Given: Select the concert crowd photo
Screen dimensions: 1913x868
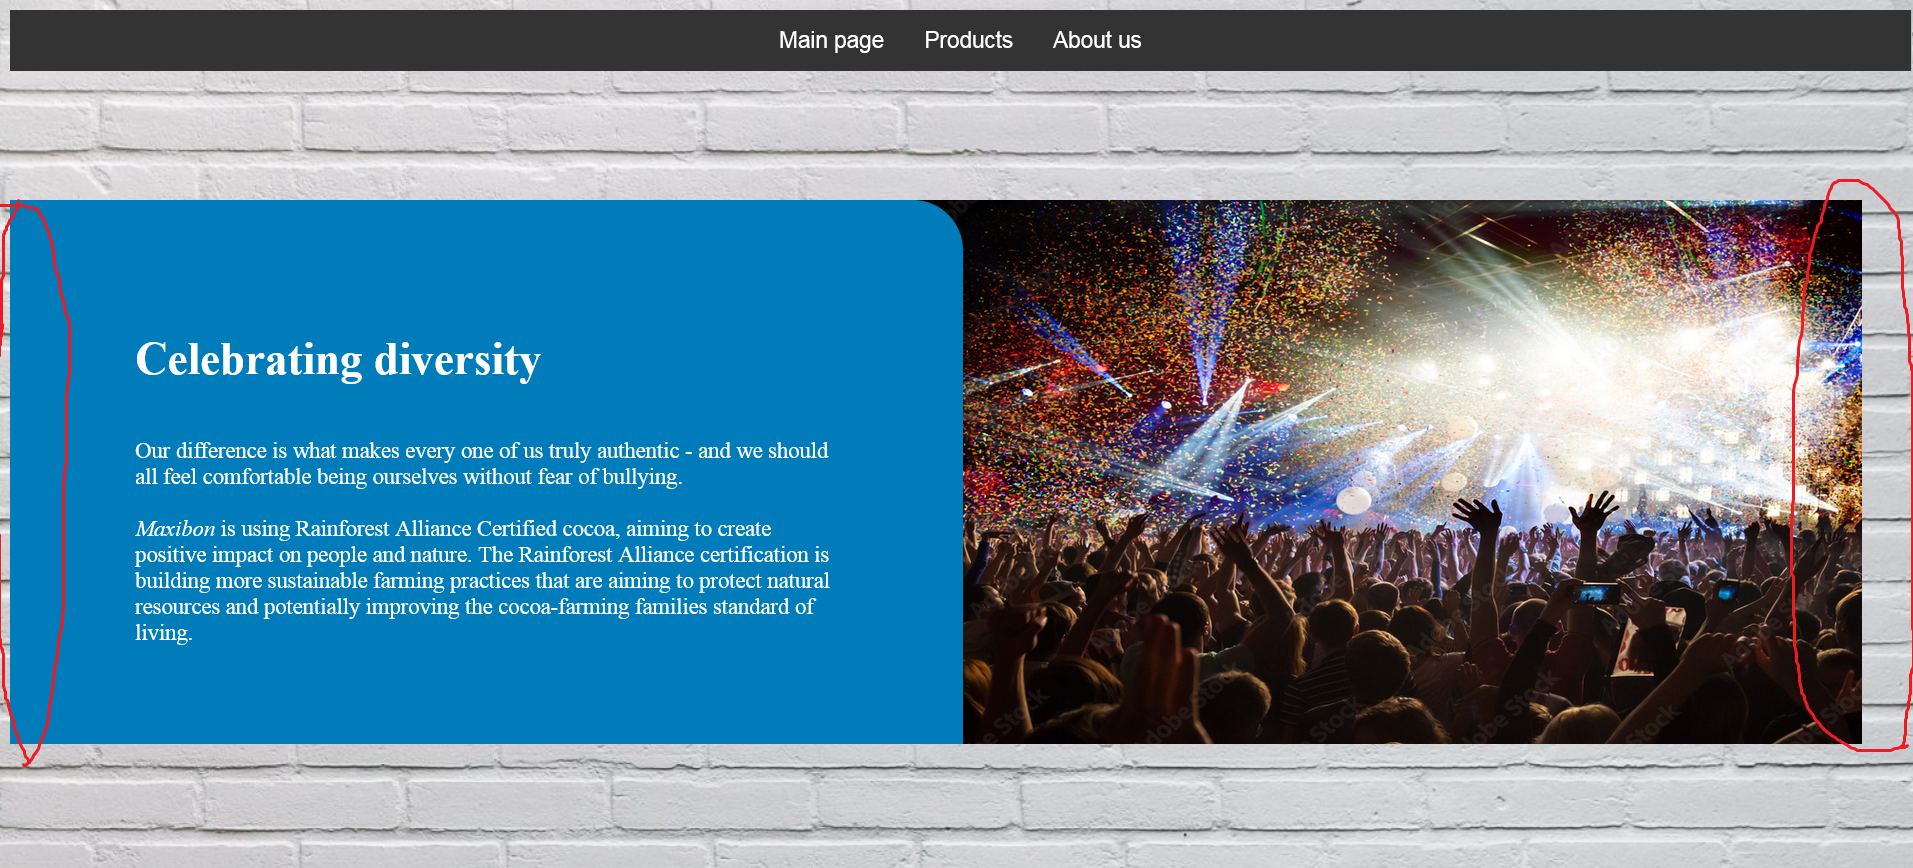Looking at the screenshot, I should pos(1412,472).
